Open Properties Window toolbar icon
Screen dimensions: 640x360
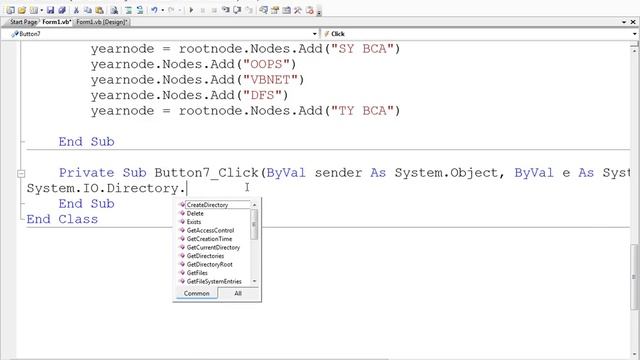[x=275, y=10]
